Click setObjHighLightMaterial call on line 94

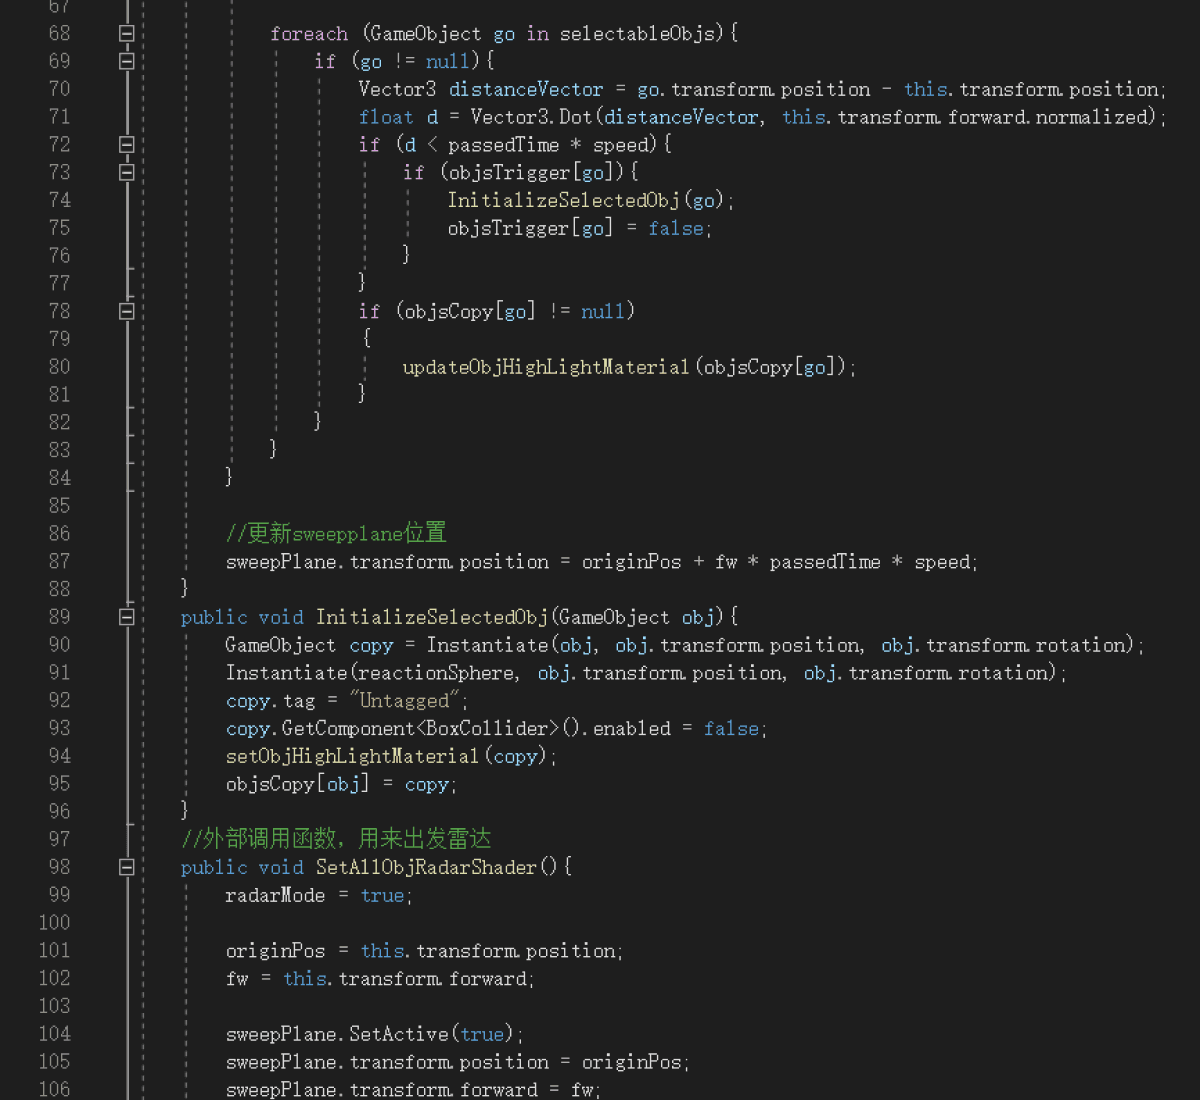[352, 756]
